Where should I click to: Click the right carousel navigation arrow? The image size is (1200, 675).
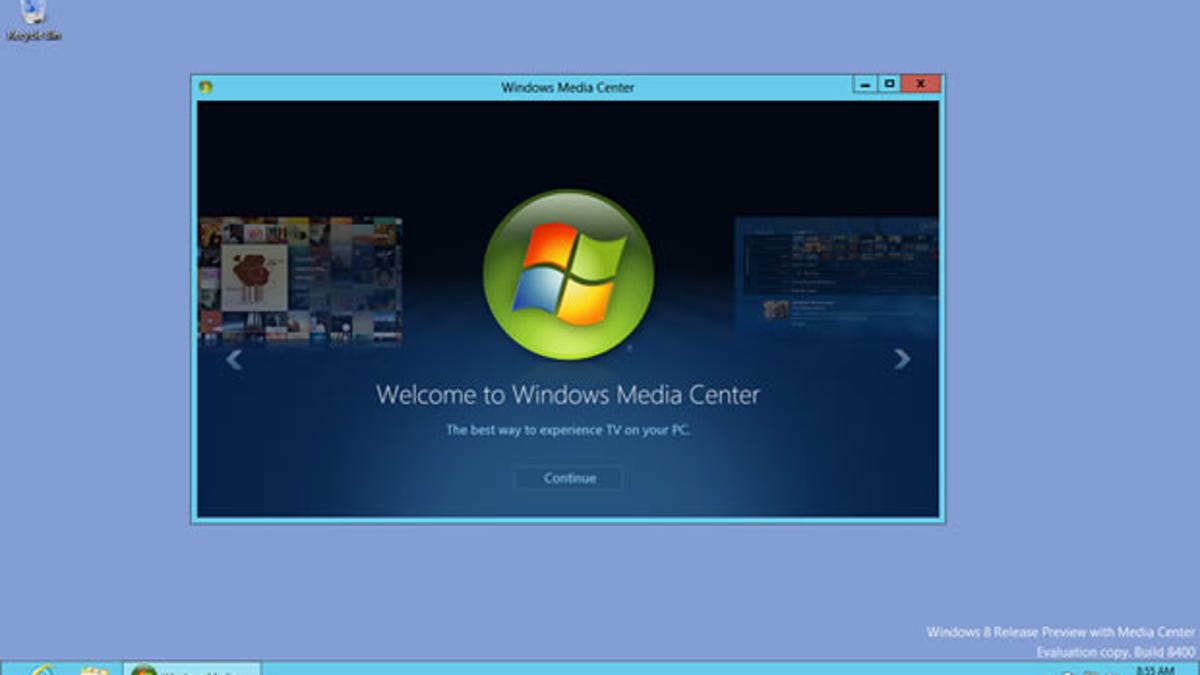click(902, 356)
